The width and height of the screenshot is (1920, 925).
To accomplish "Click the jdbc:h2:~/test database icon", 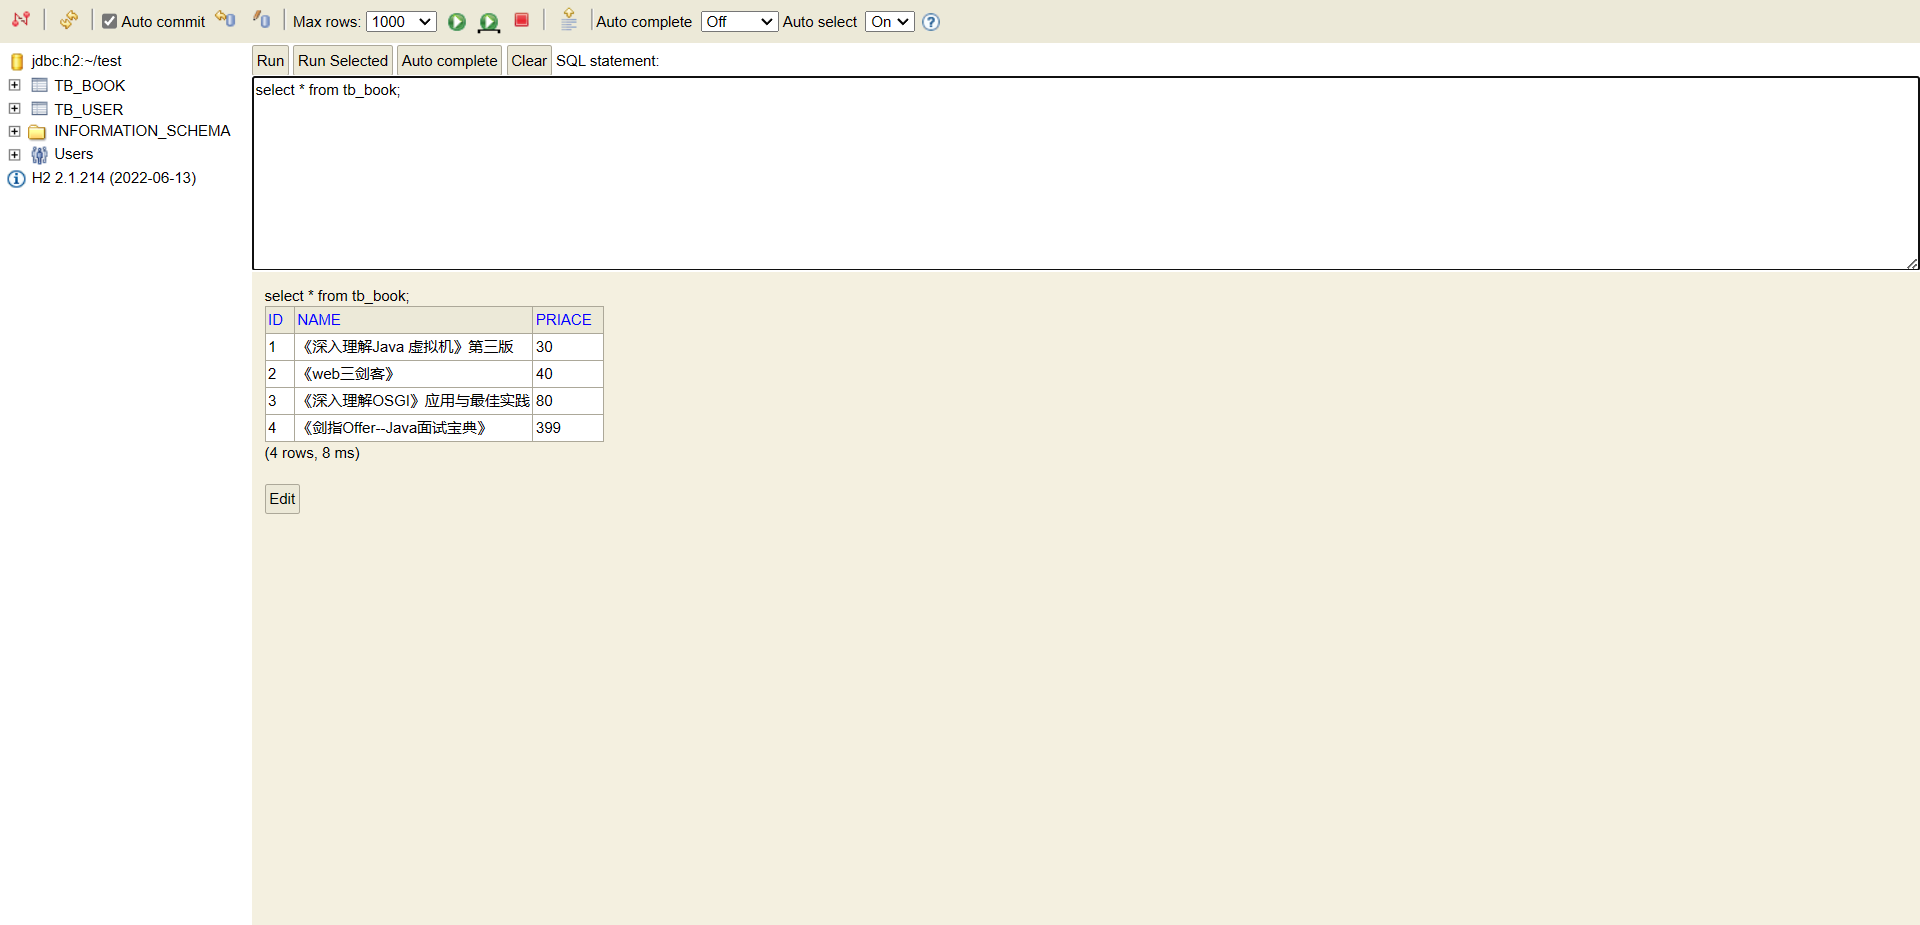I will pos(17,61).
